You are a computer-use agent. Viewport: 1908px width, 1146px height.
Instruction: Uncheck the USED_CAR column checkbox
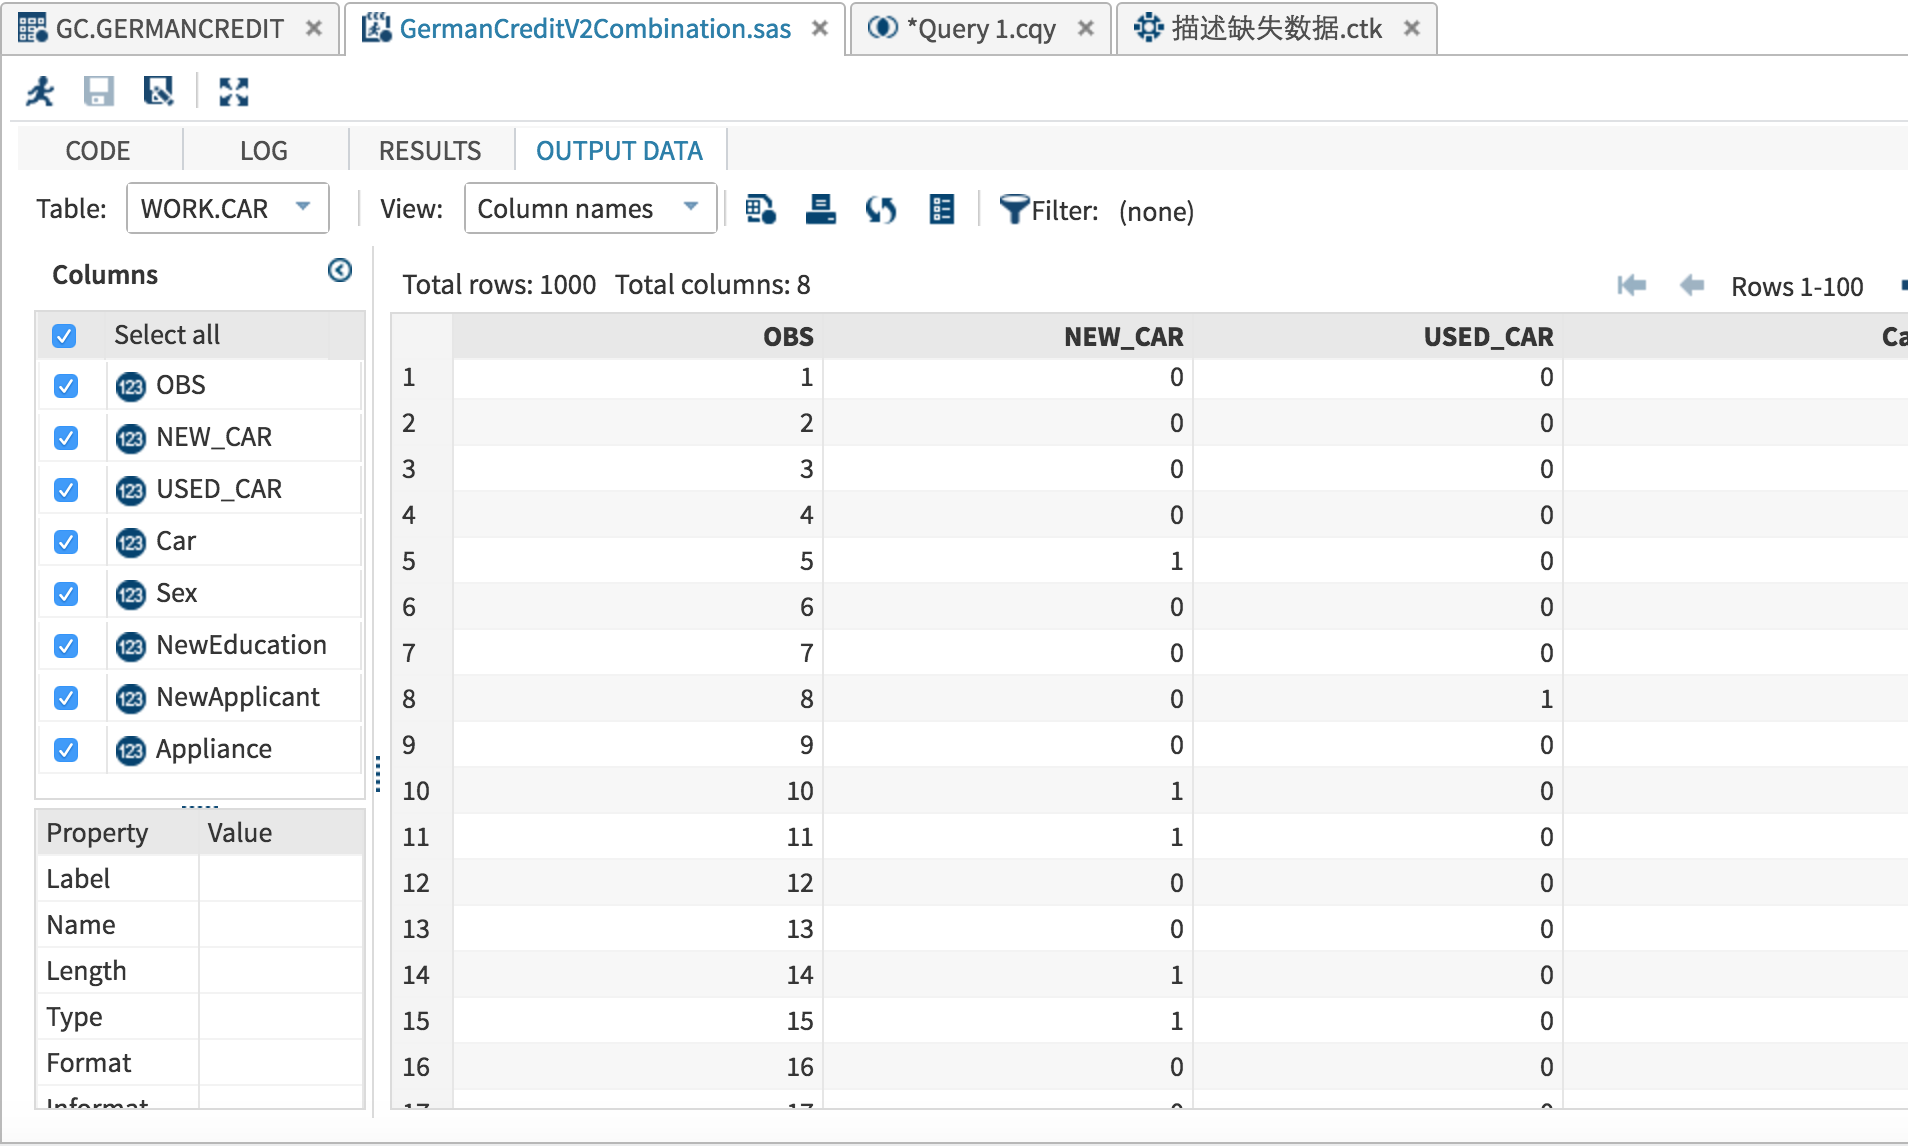point(66,489)
